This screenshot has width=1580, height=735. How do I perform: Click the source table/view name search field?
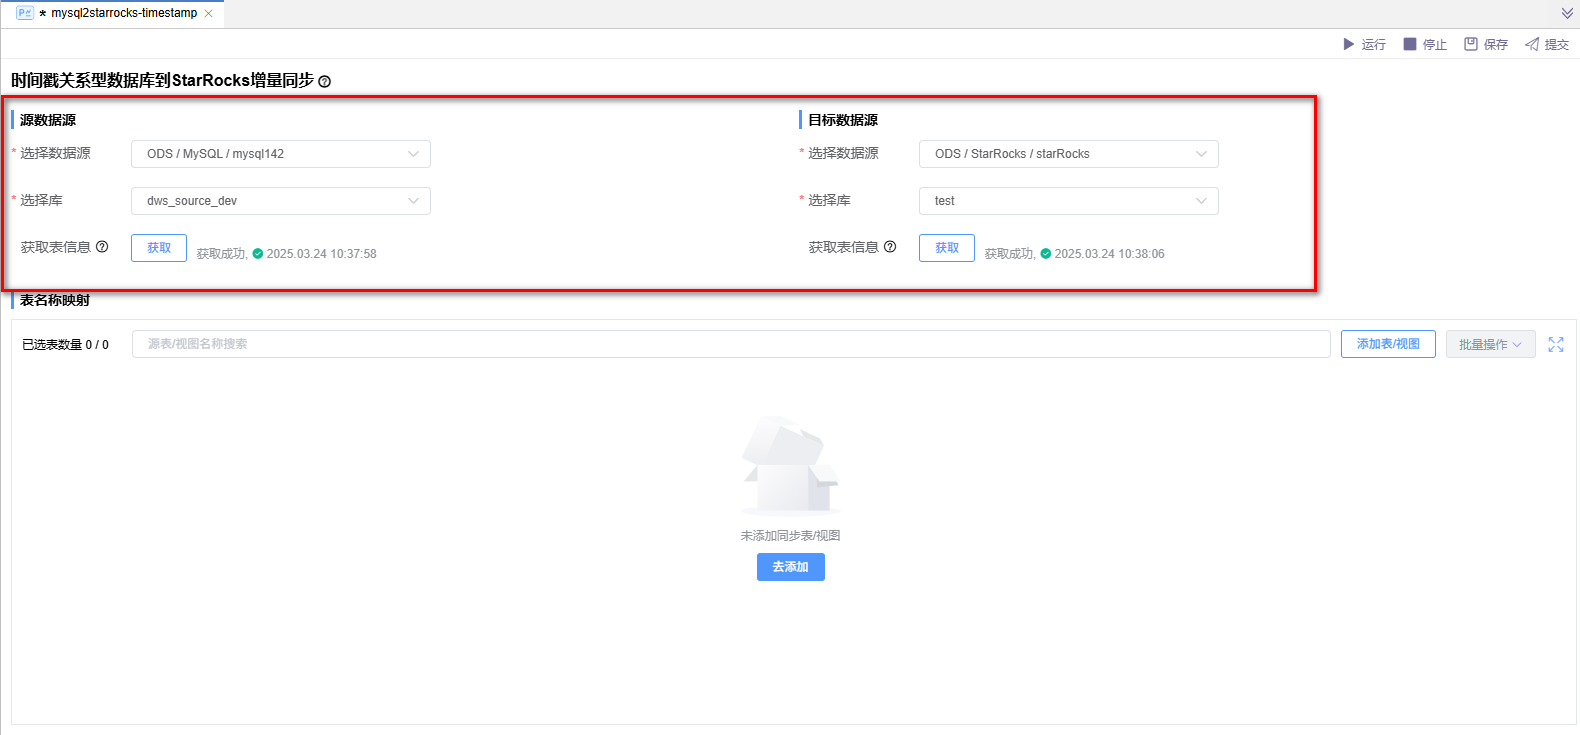730,344
